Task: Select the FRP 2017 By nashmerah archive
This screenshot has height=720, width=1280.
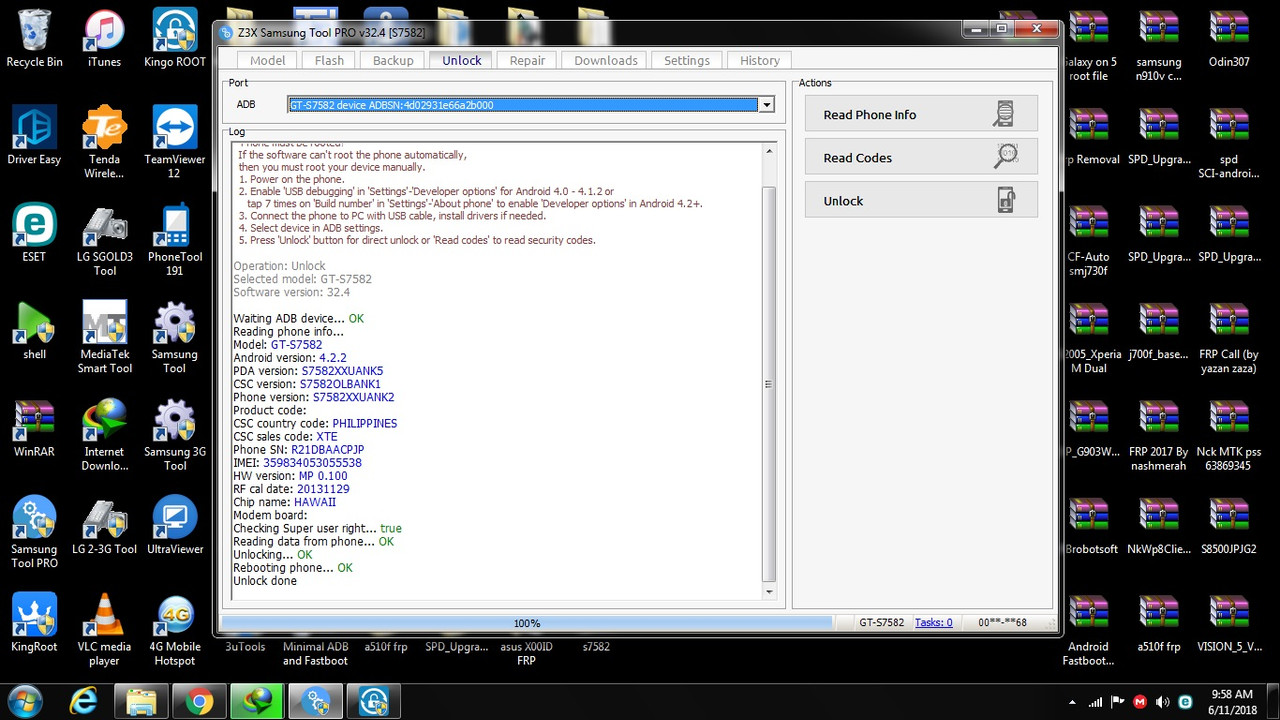Action: click(x=1159, y=435)
